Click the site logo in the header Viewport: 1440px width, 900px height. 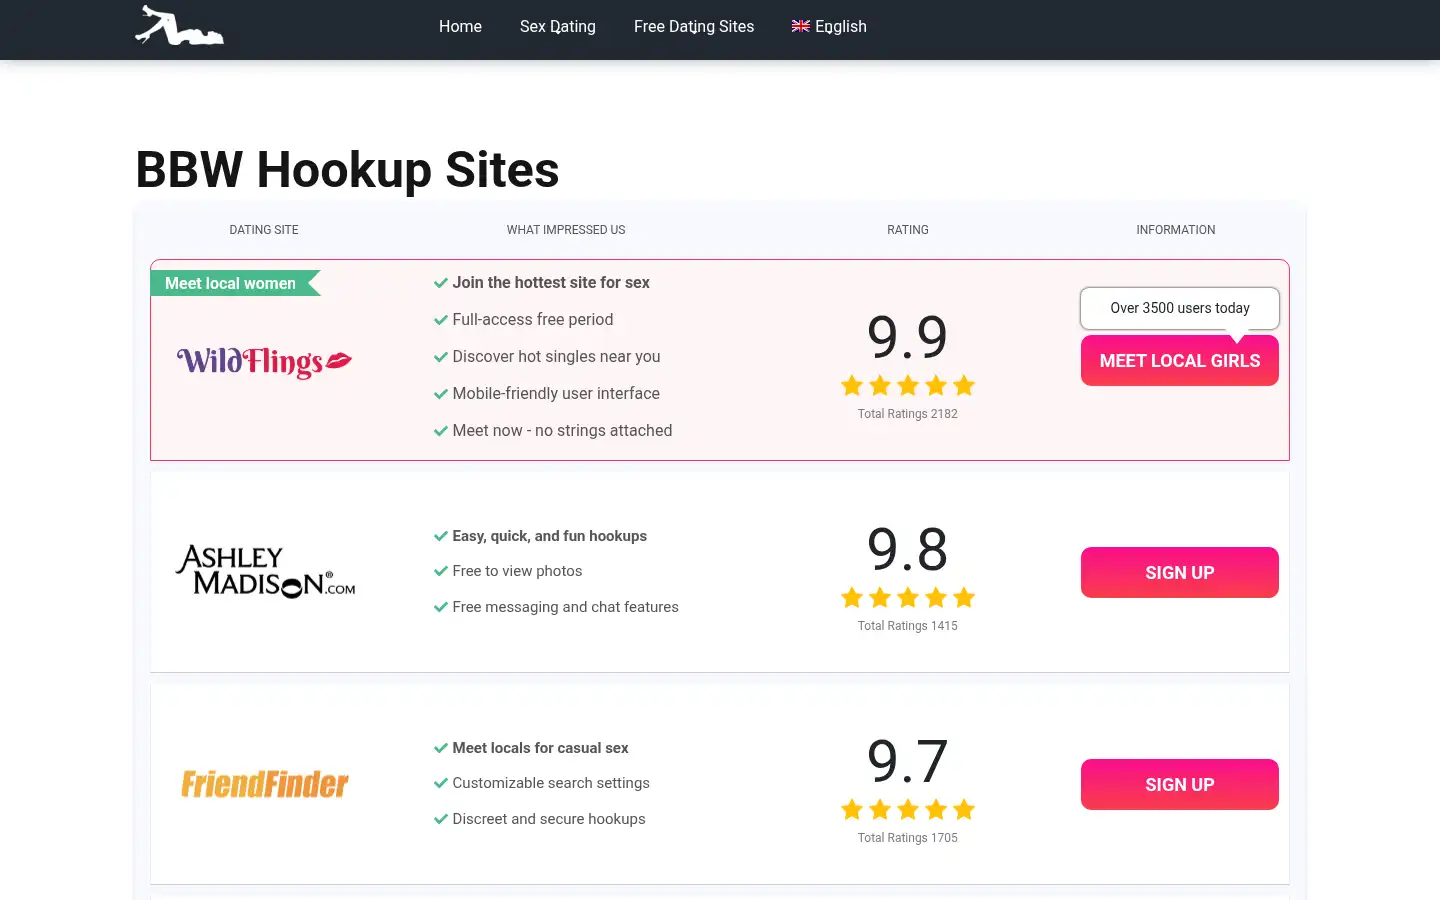[180, 26]
